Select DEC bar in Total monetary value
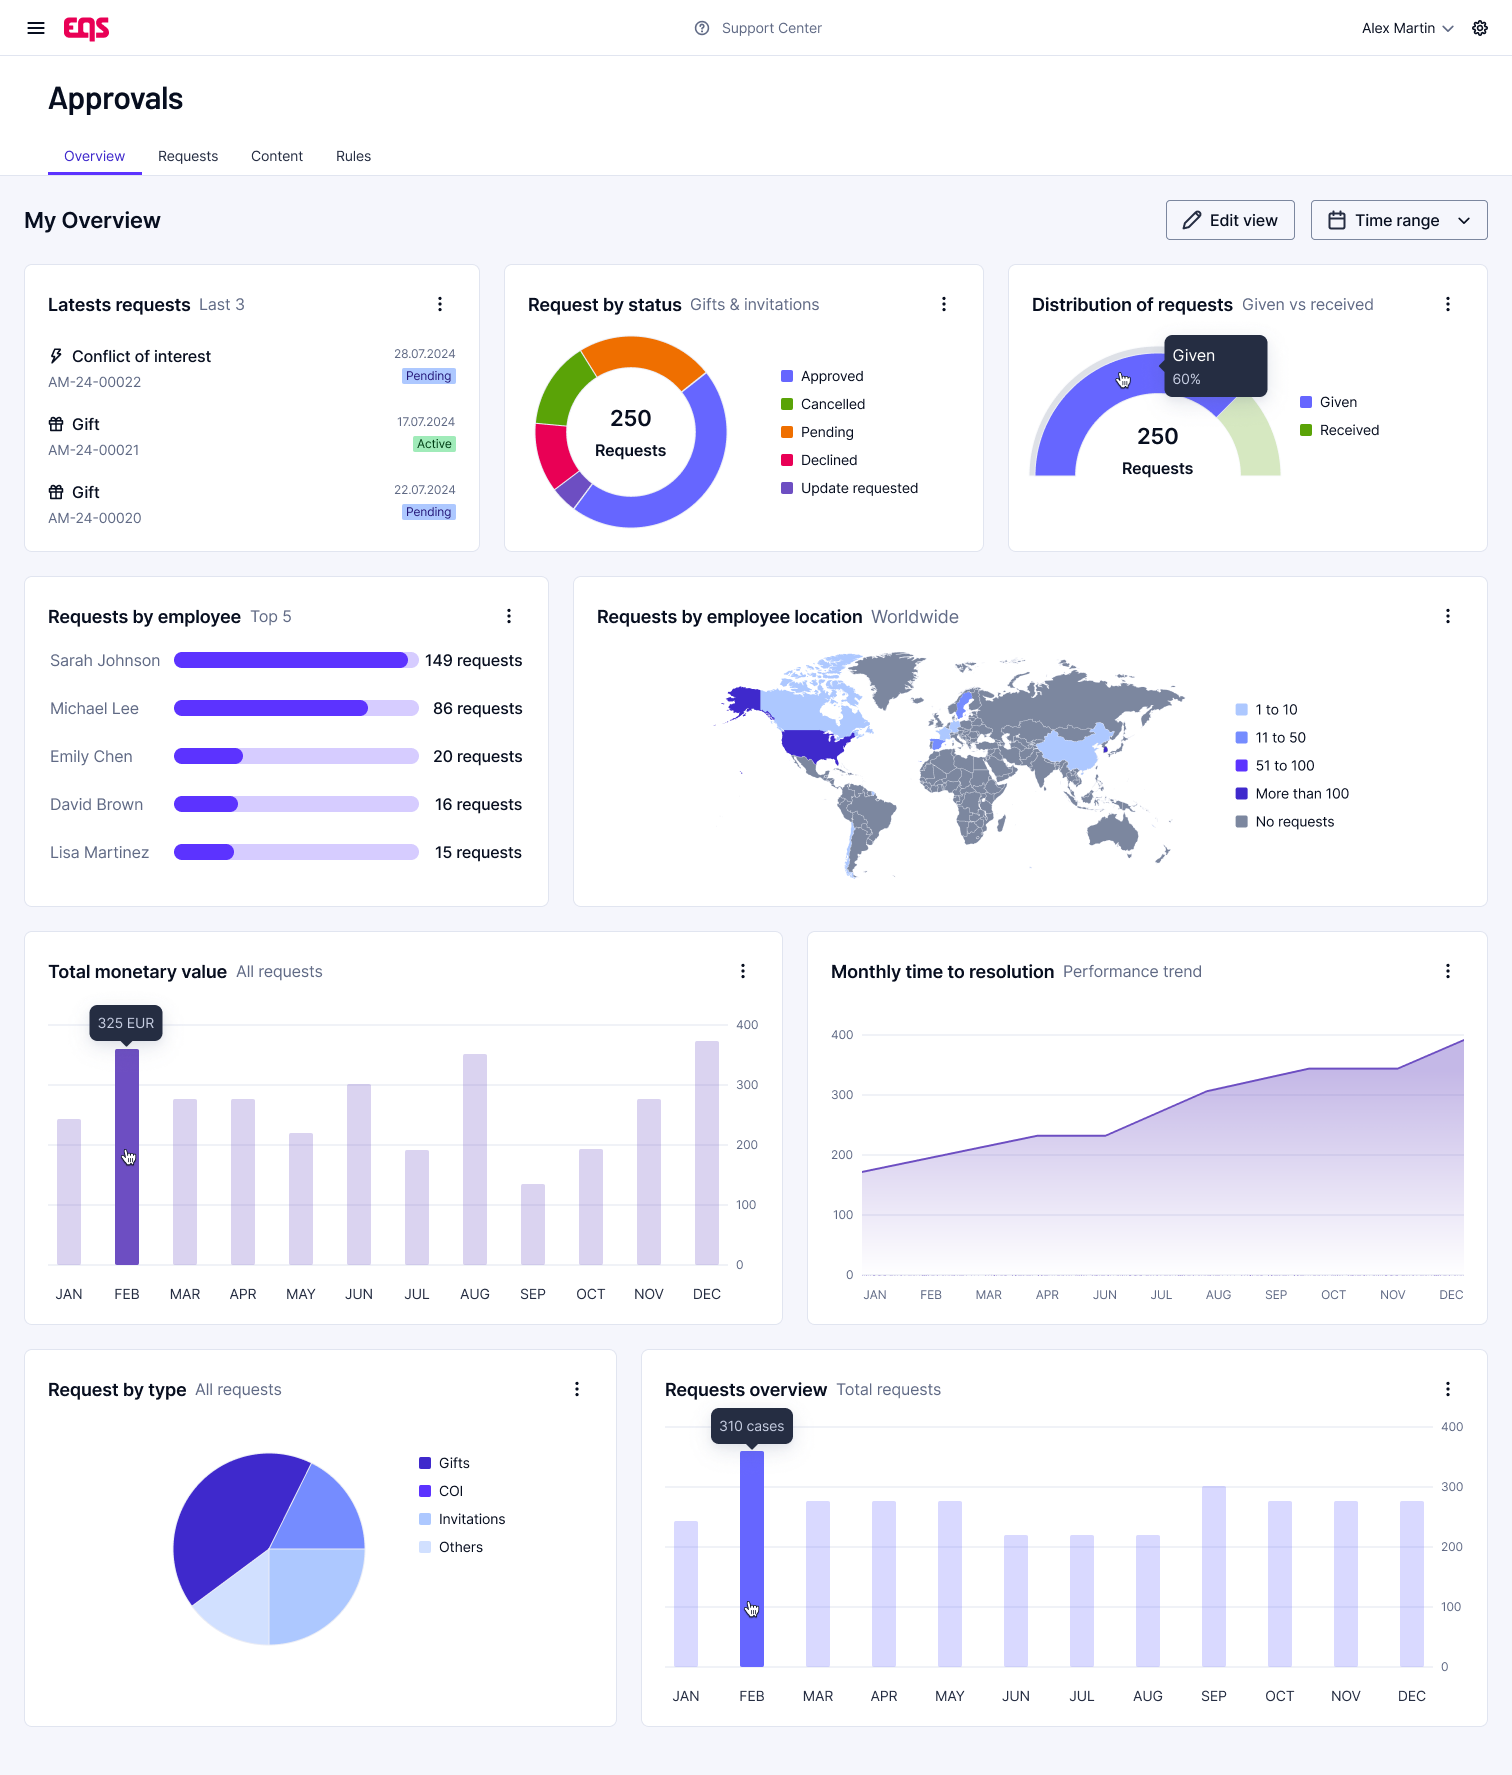The image size is (1512, 1775). tap(707, 1153)
